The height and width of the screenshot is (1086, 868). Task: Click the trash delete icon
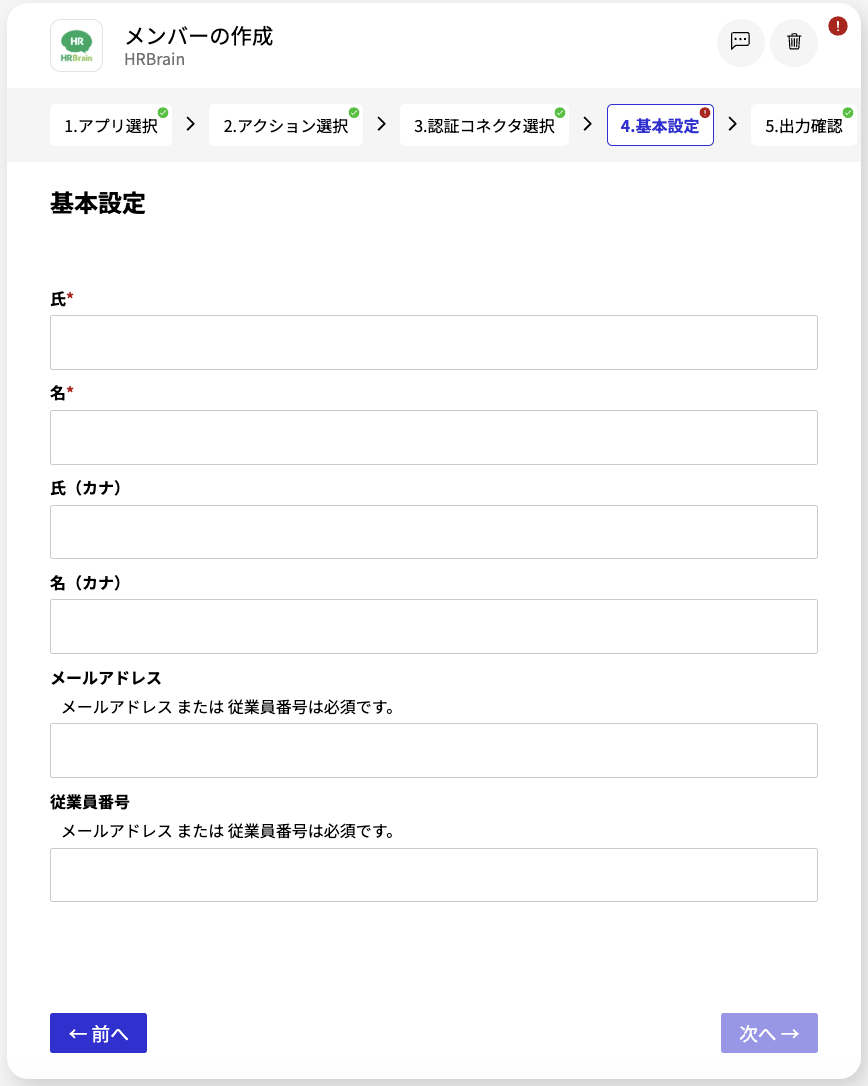pos(794,42)
